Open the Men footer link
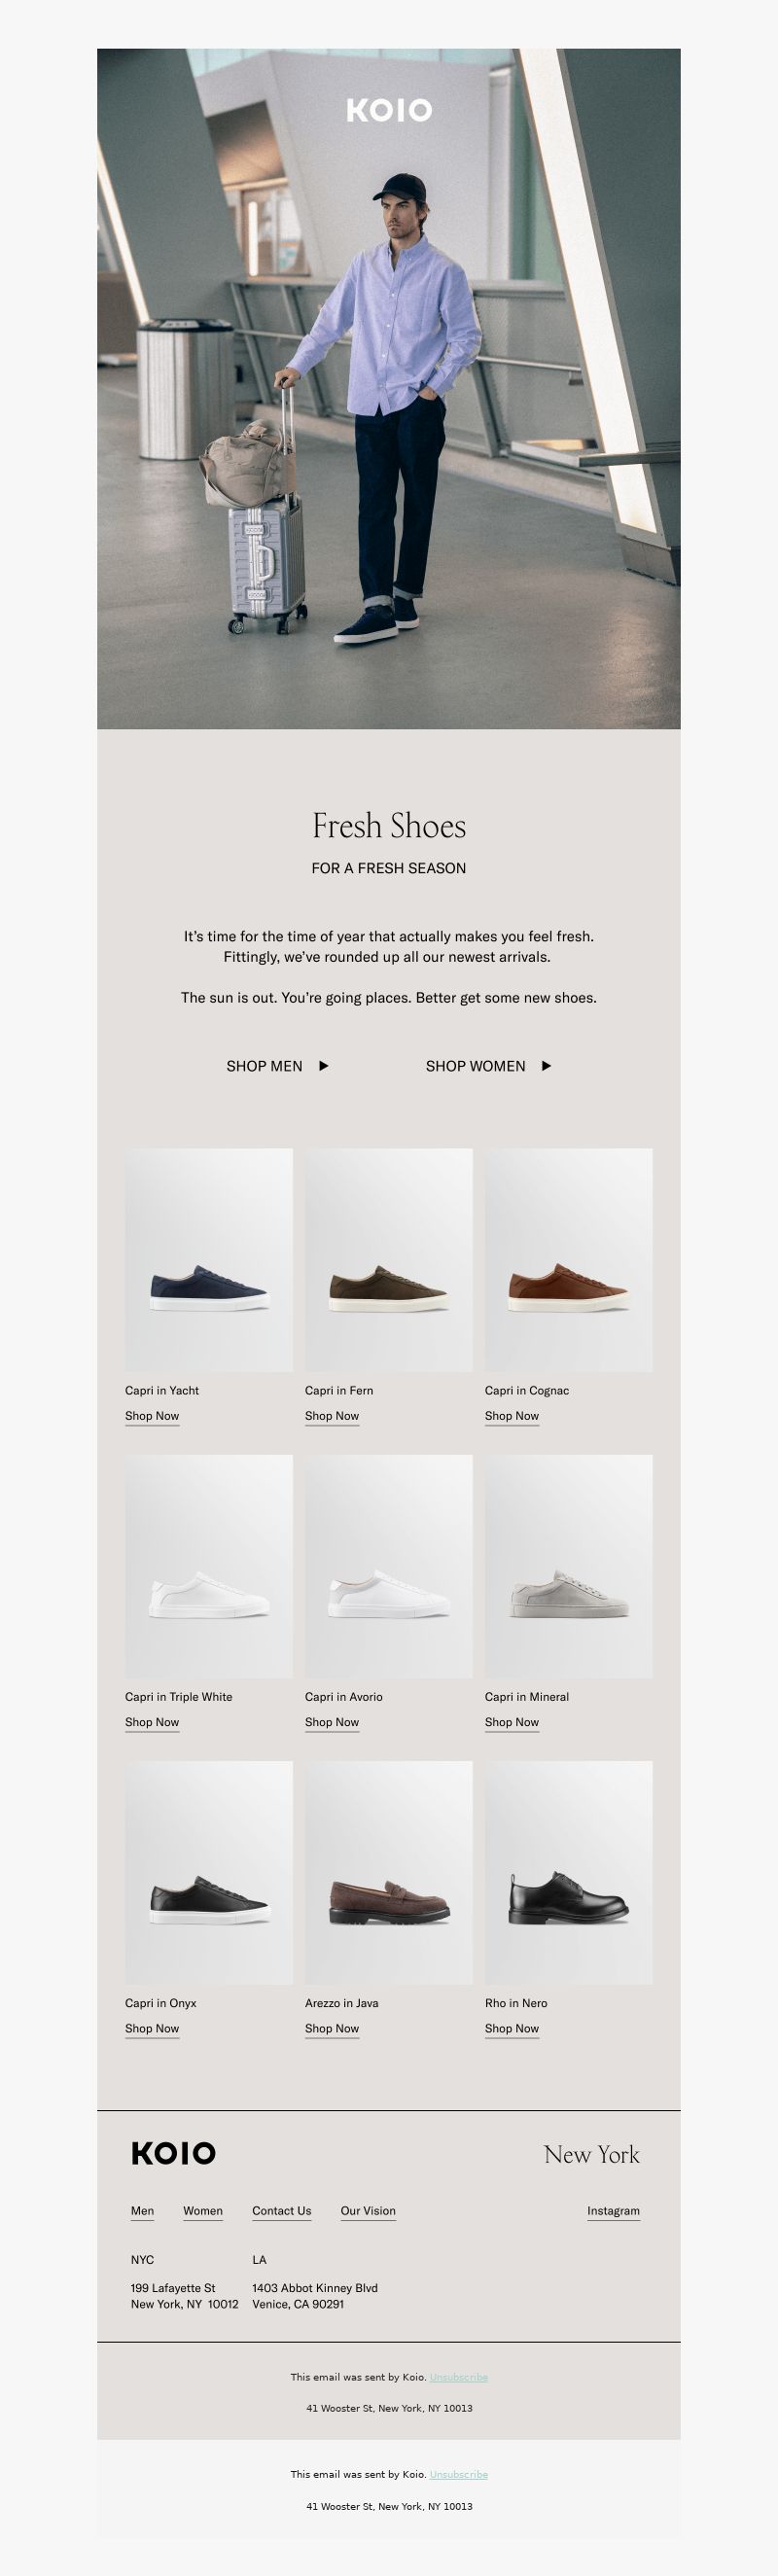This screenshot has height=2576, width=778. (142, 2211)
